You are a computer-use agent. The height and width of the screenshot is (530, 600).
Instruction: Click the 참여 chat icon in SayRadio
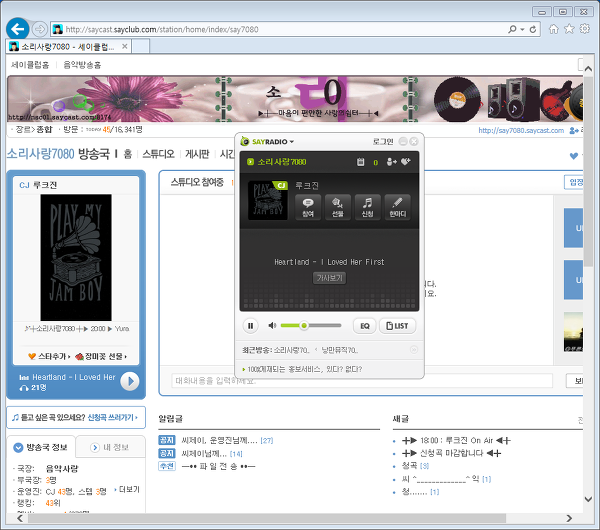(308, 207)
